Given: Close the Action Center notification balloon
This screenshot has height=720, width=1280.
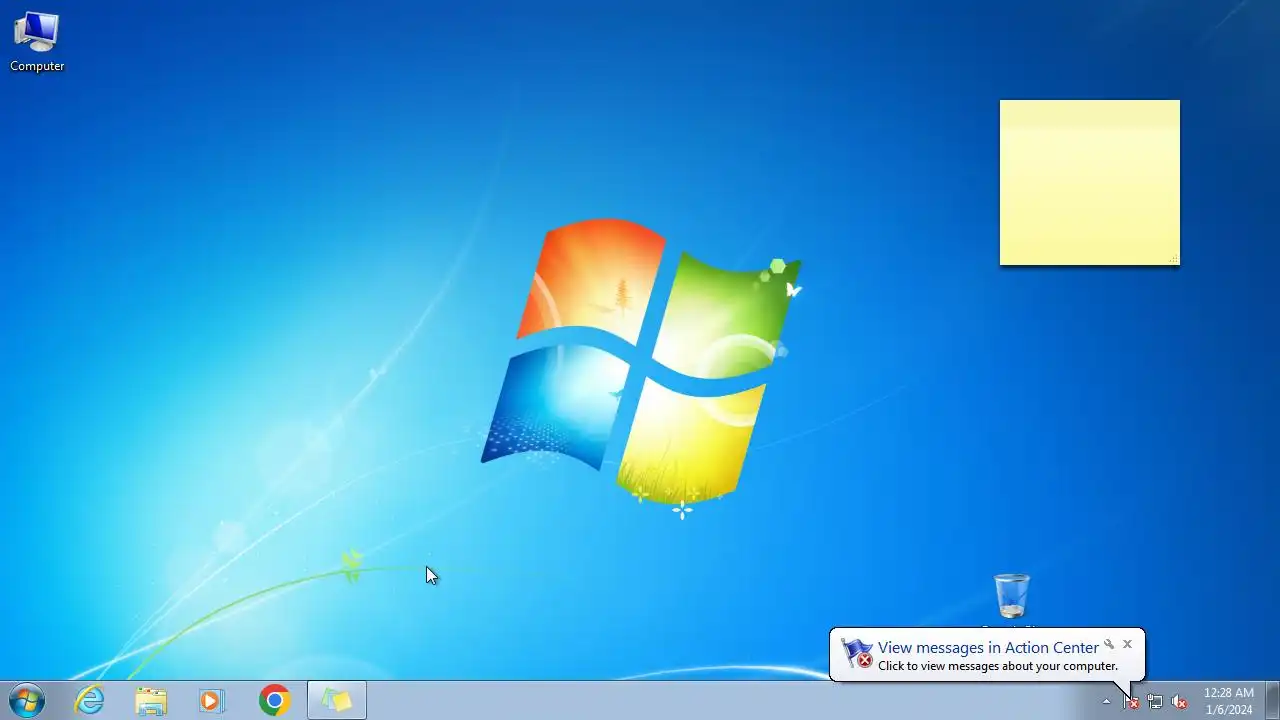Looking at the screenshot, I should coord(1127,644).
